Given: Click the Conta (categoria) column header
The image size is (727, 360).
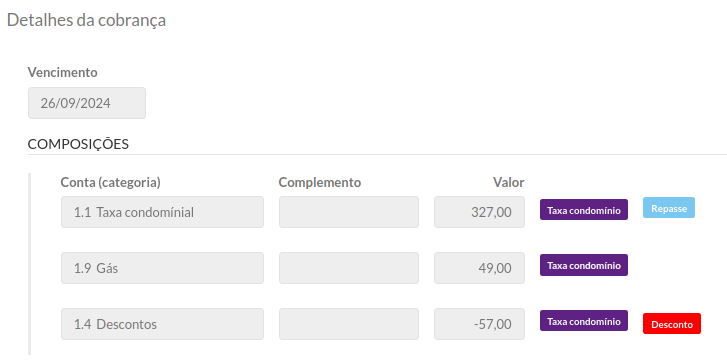Looking at the screenshot, I should tap(110, 183).
